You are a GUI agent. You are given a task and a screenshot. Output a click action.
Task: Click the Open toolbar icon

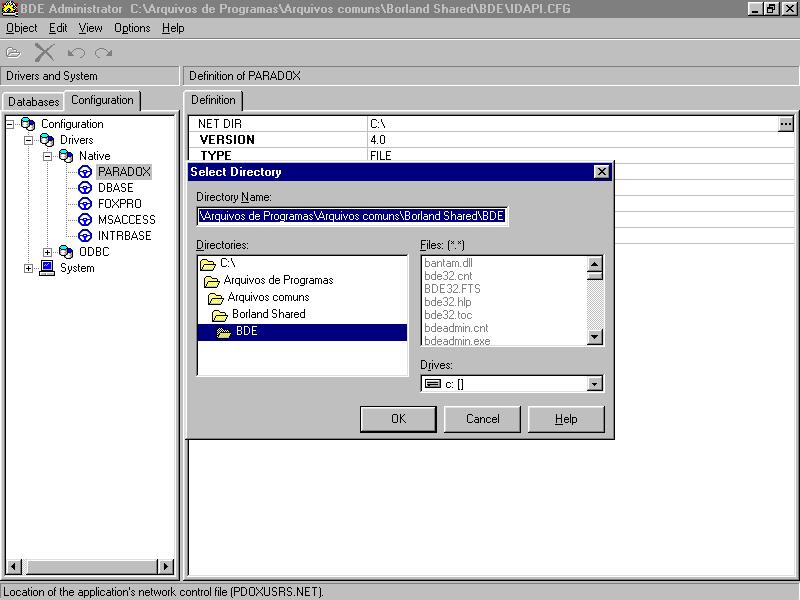[x=14, y=52]
